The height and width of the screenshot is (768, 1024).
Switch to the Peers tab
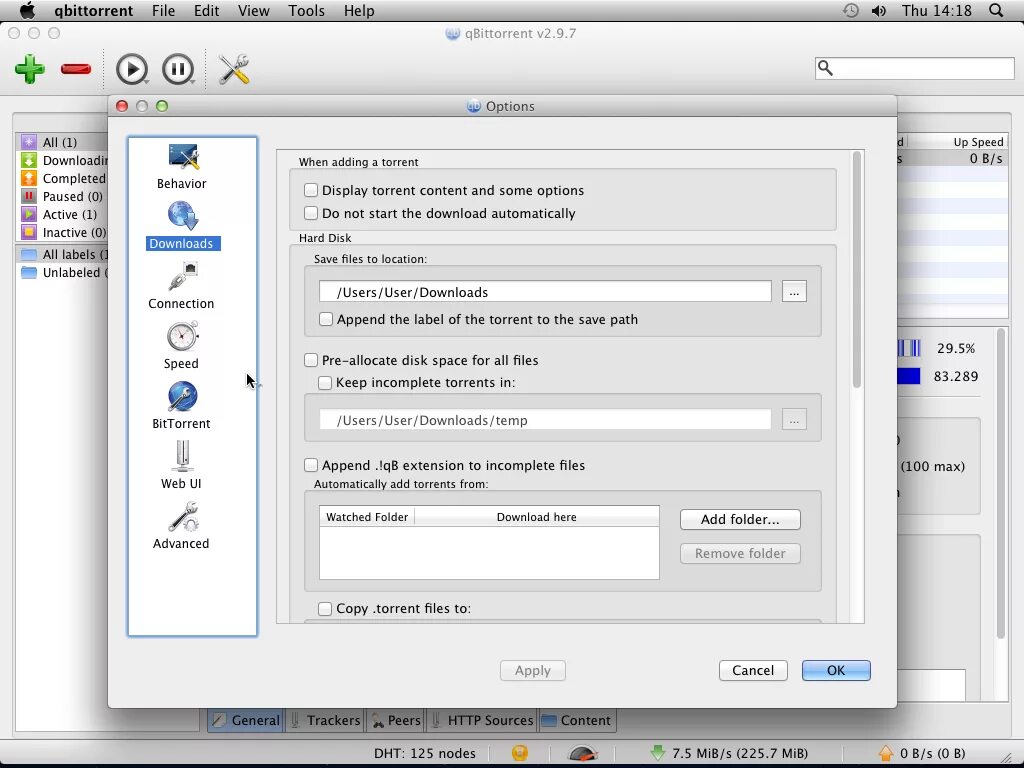tap(396, 720)
